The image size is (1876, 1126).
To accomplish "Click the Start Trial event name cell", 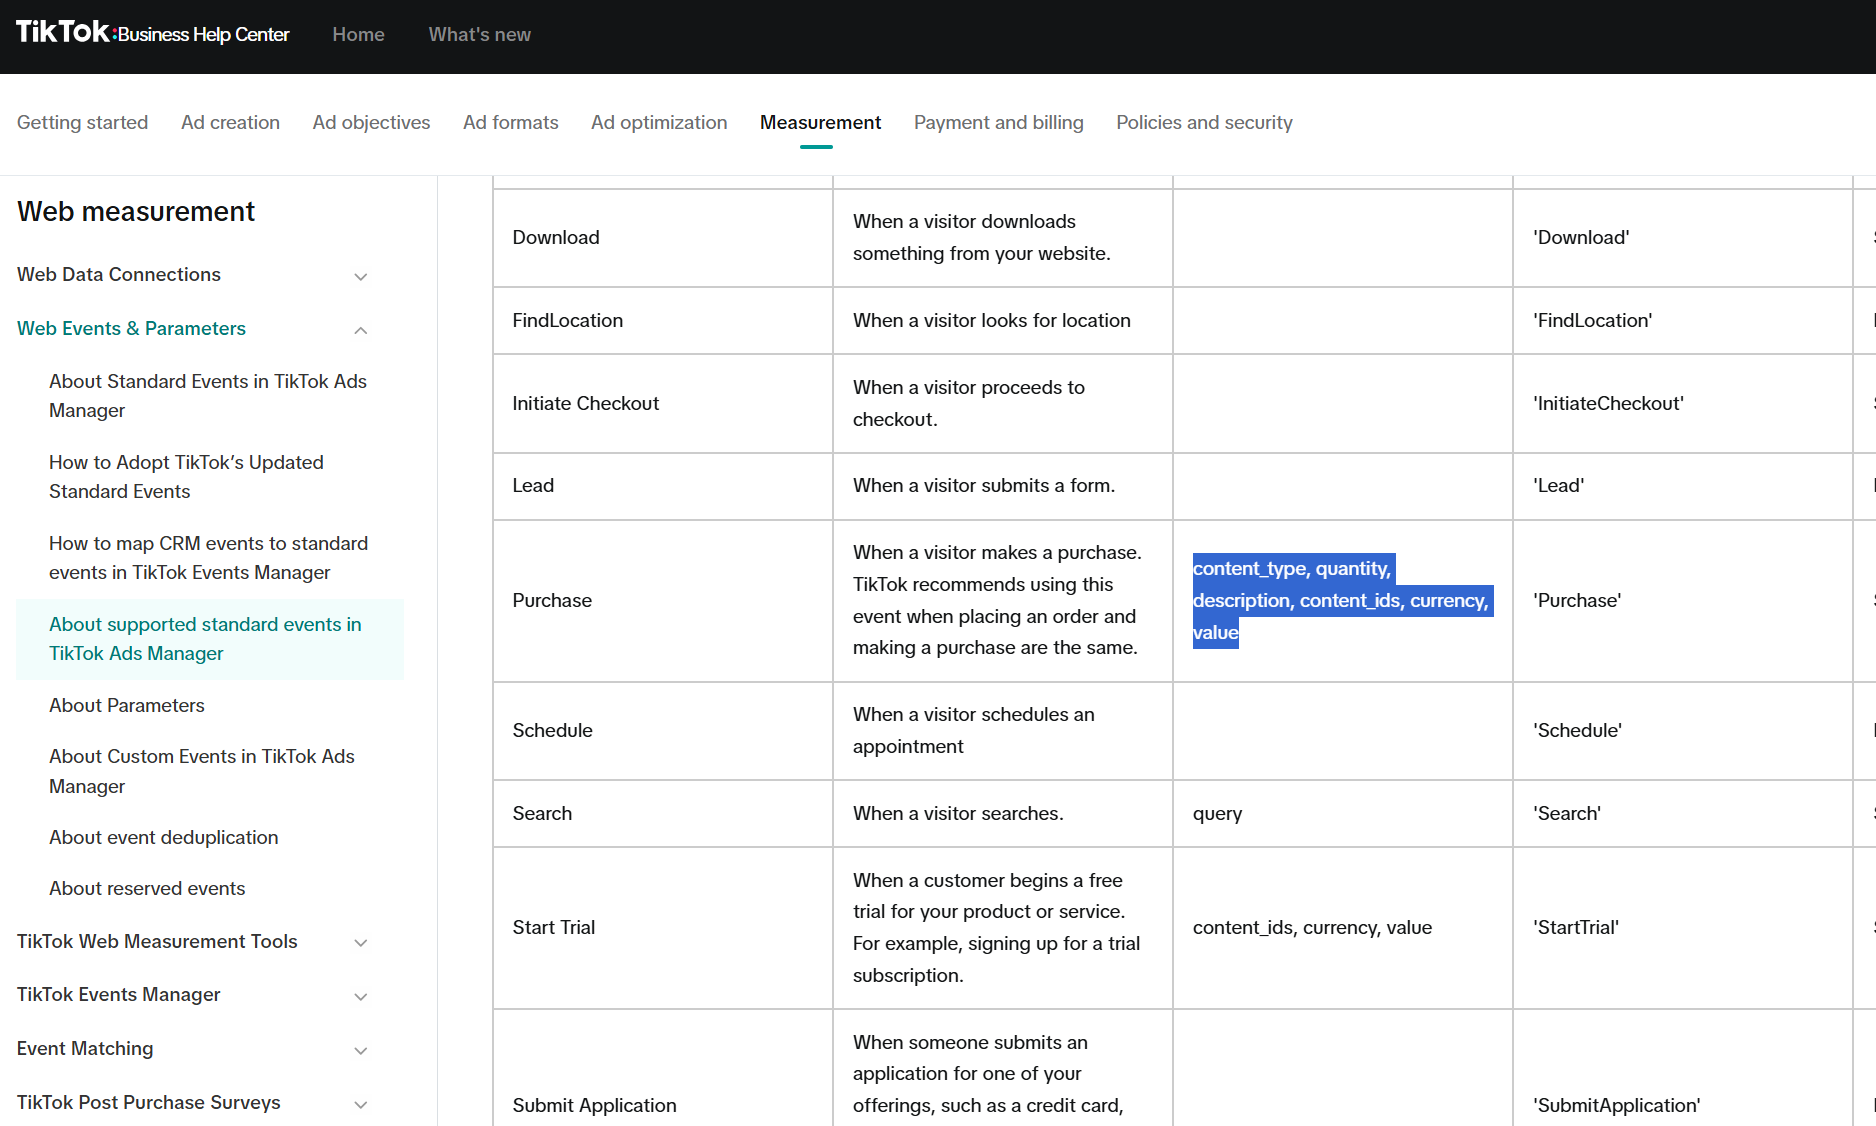I will point(663,928).
